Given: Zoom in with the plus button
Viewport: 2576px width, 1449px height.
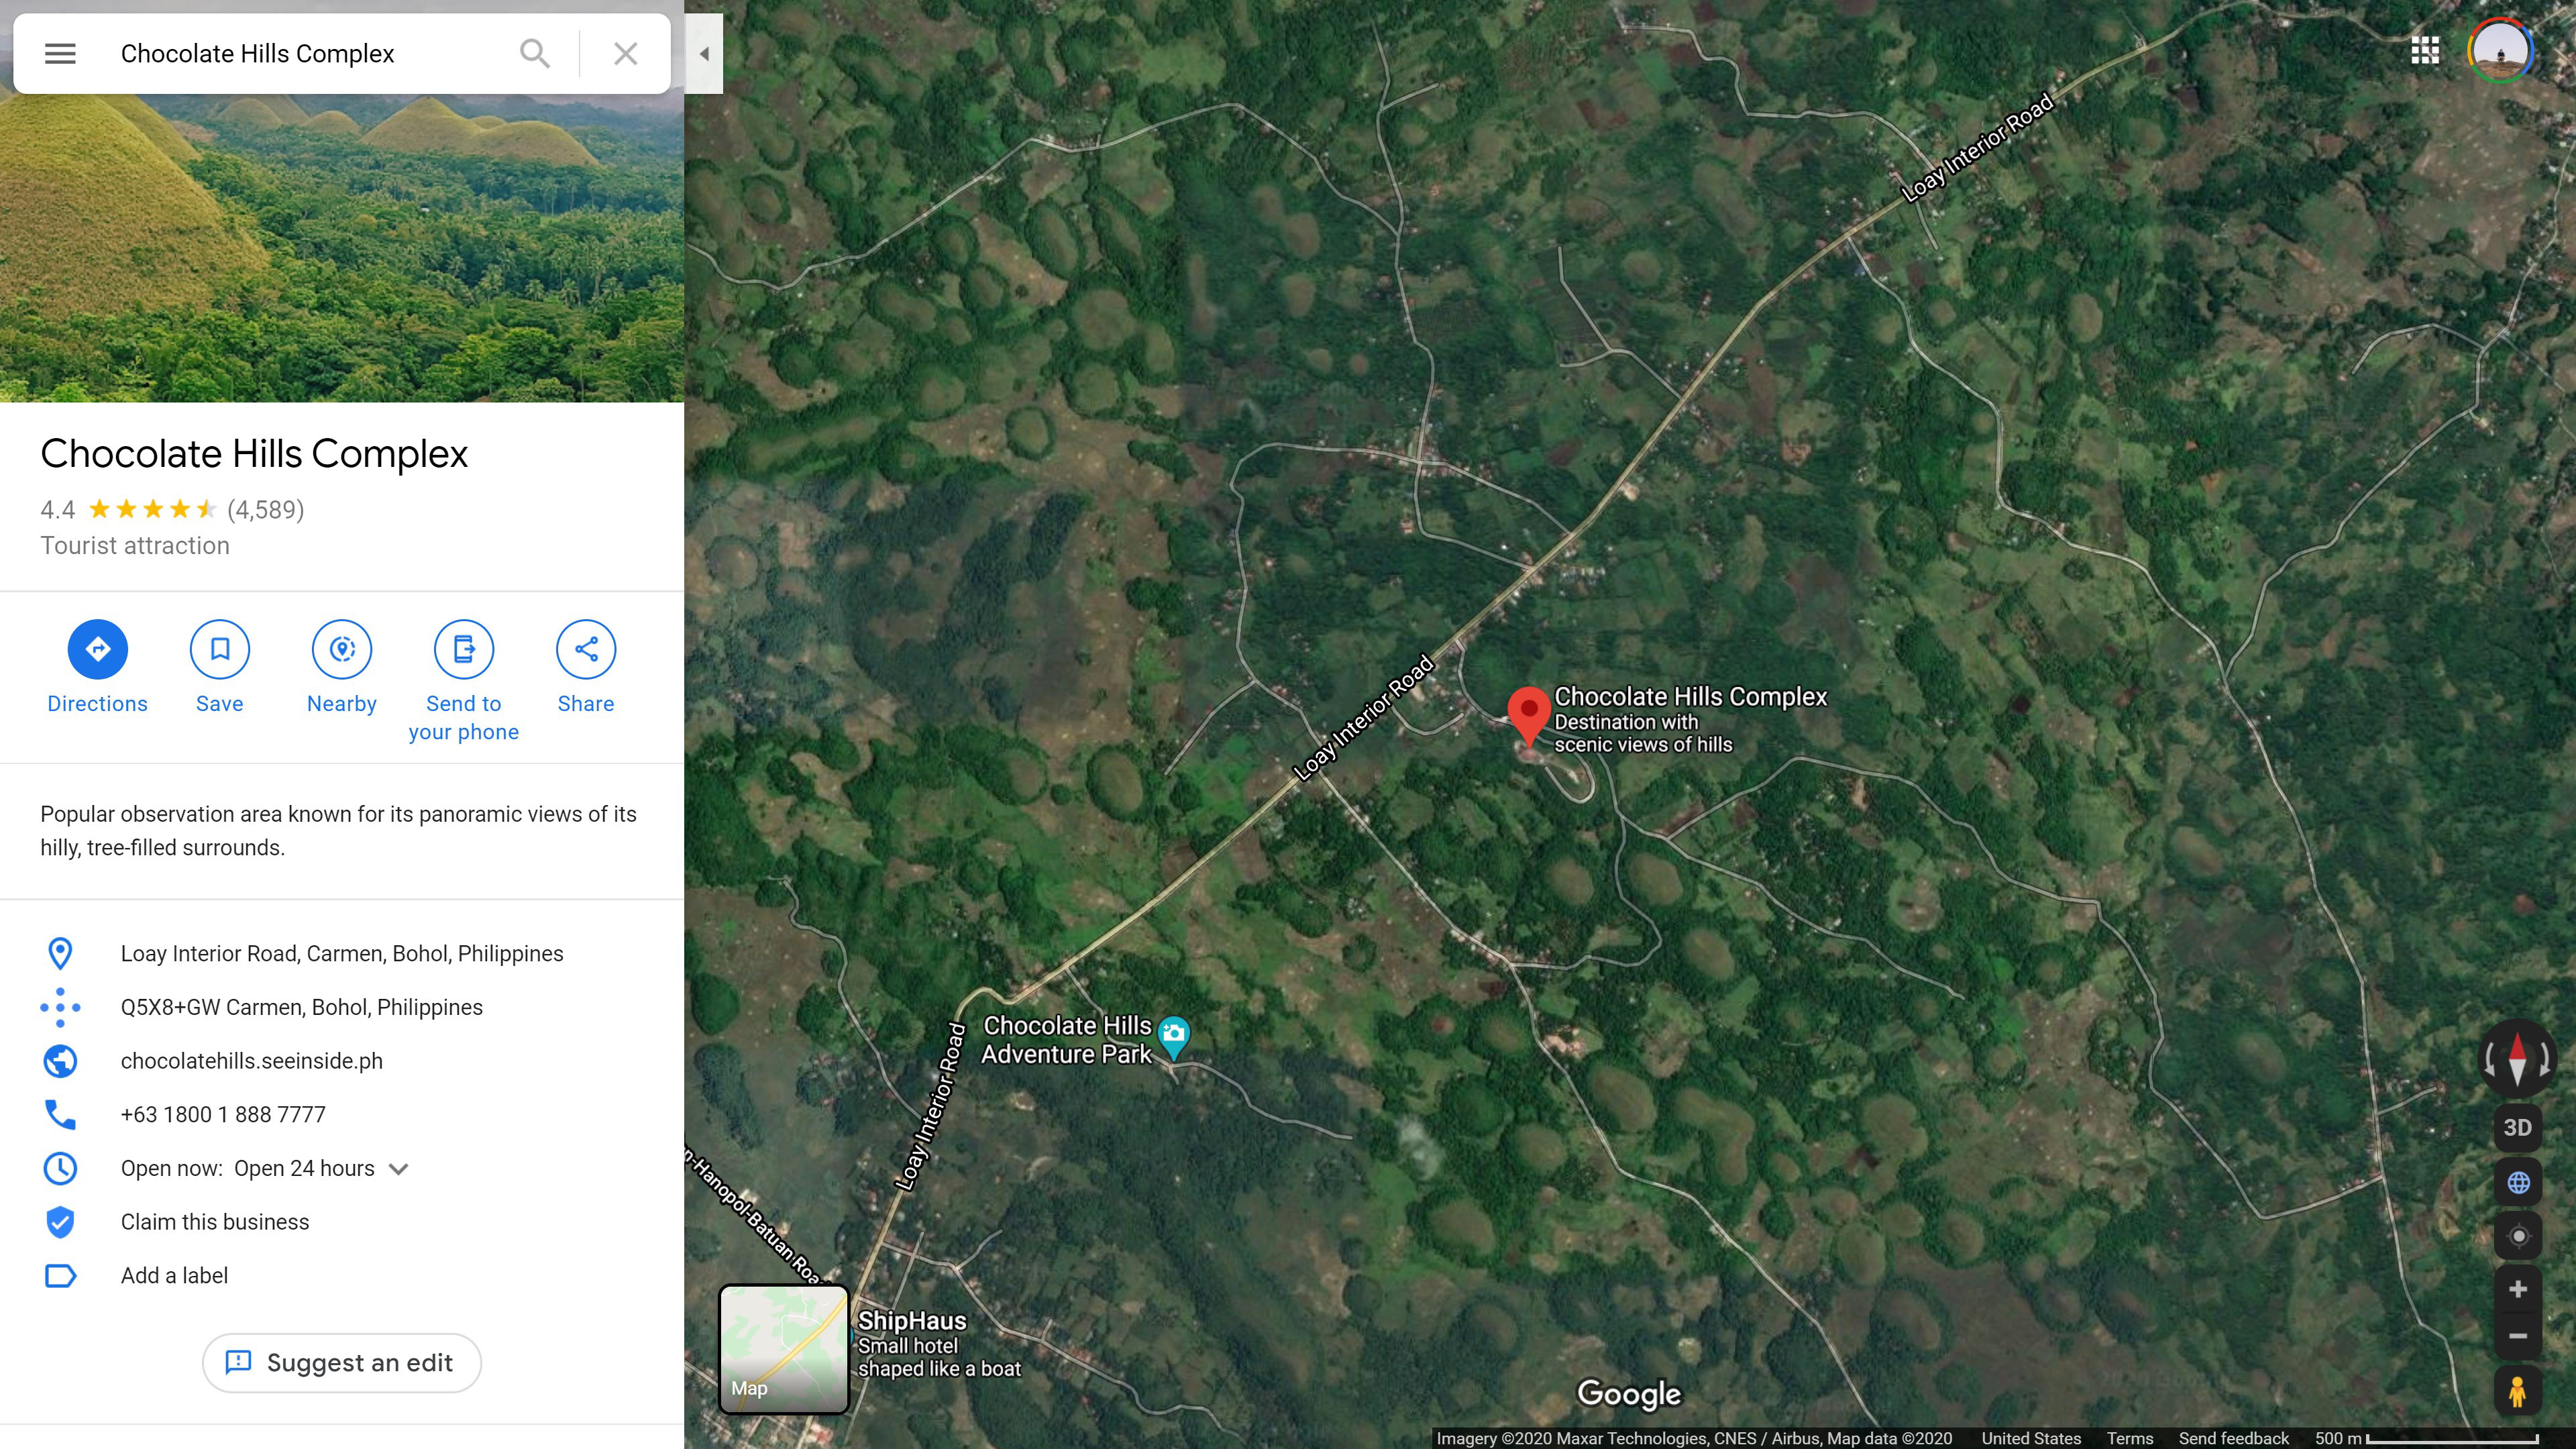Looking at the screenshot, I should pyautogui.click(x=2518, y=1289).
